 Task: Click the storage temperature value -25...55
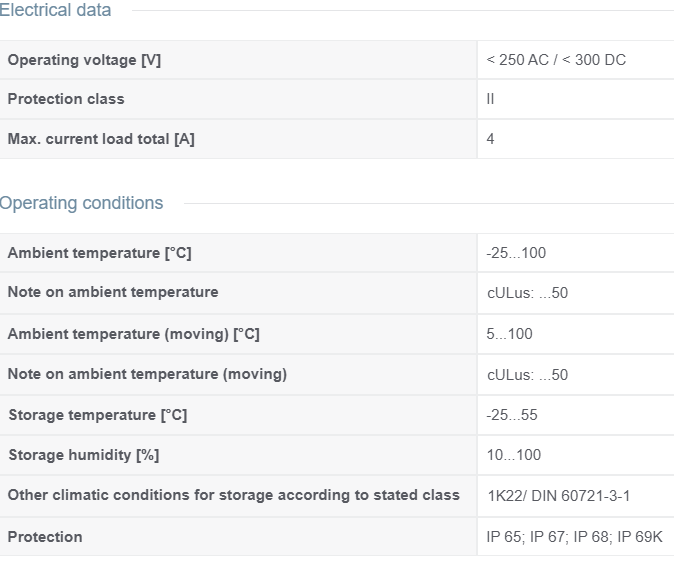(x=512, y=415)
